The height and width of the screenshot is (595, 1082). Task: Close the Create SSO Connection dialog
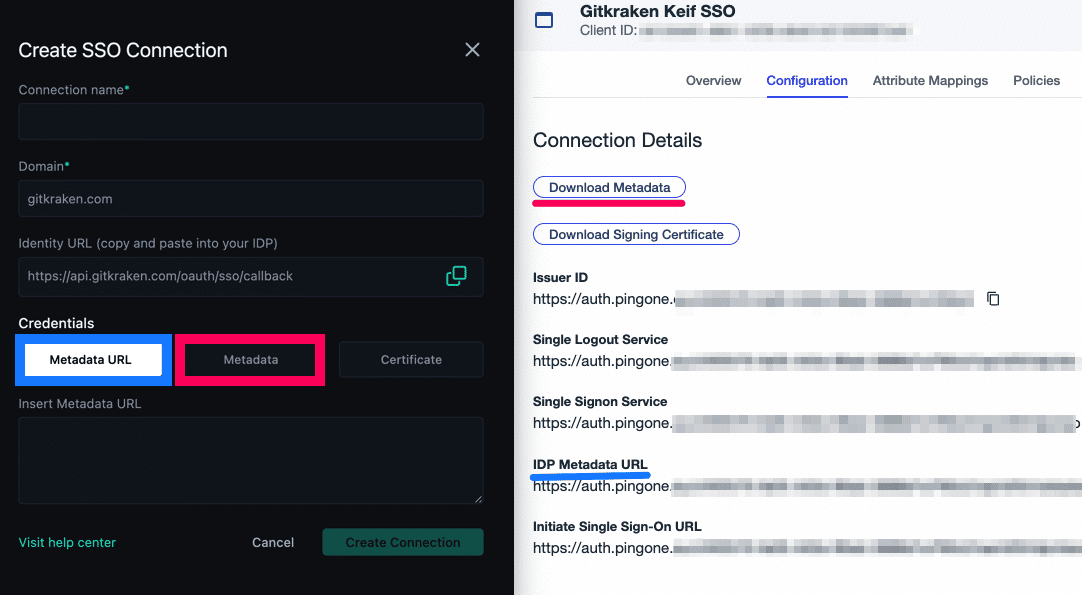pos(472,50)
